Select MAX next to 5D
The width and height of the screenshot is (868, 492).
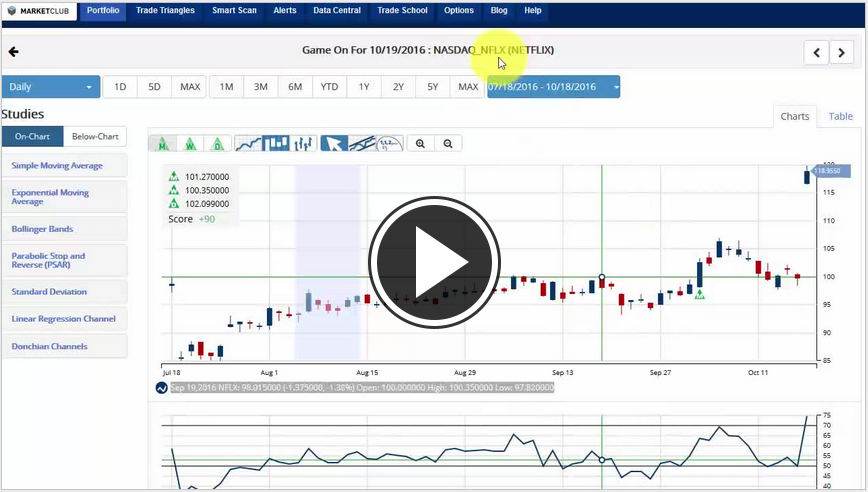[x=189, y=87]
